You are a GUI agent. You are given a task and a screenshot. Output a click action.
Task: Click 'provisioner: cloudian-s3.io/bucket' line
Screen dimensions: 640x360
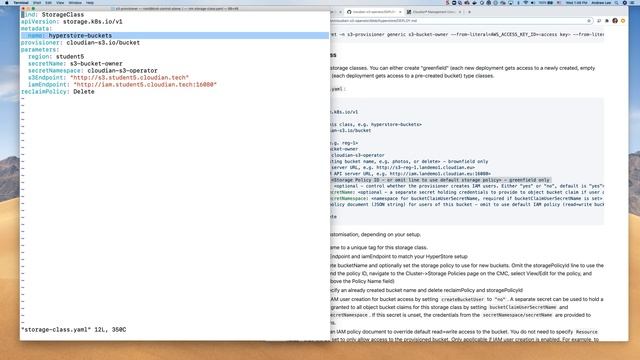[80, 42]
